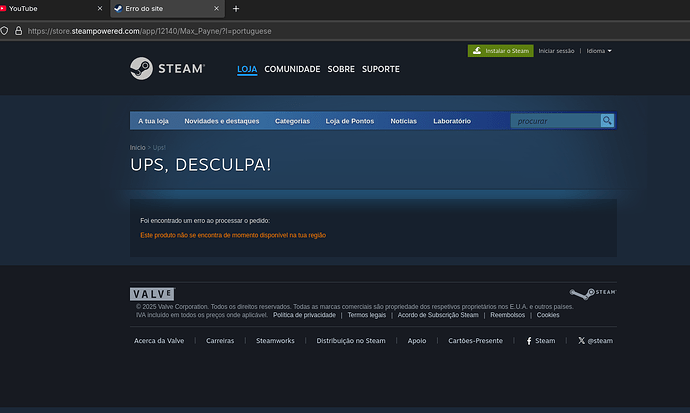Image resolution: width=690 pixels, height=413 pixels.
Task: Click the Instalar o Steam button
Action: click(x=500, y=51)
